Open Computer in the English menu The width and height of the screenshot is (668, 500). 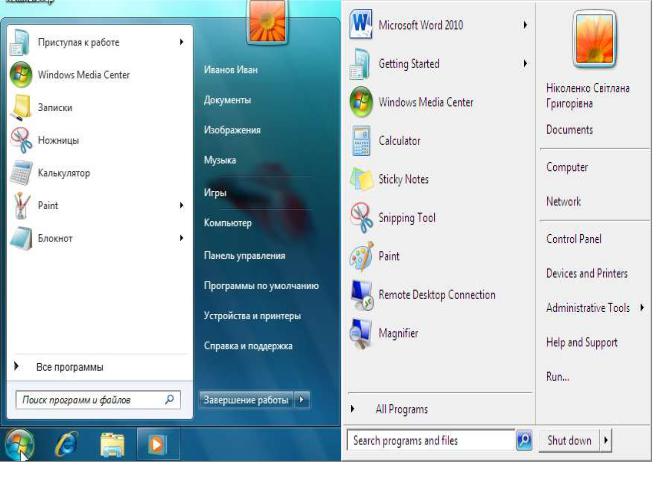tap(567, 167)
